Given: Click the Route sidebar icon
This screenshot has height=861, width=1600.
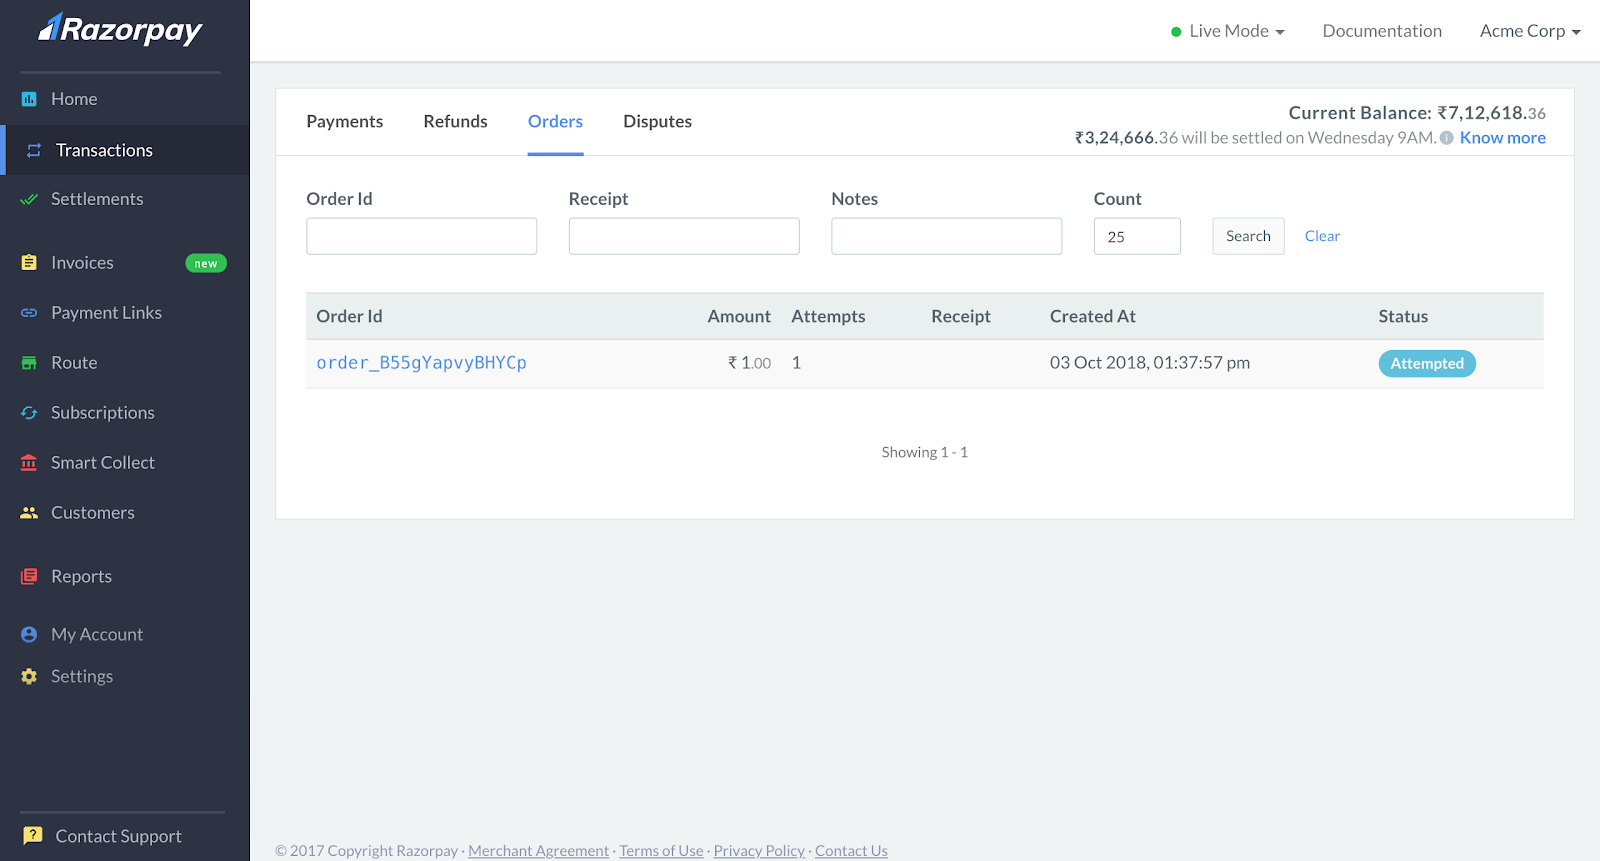Looking at the screenshot, I should (29, 363).
